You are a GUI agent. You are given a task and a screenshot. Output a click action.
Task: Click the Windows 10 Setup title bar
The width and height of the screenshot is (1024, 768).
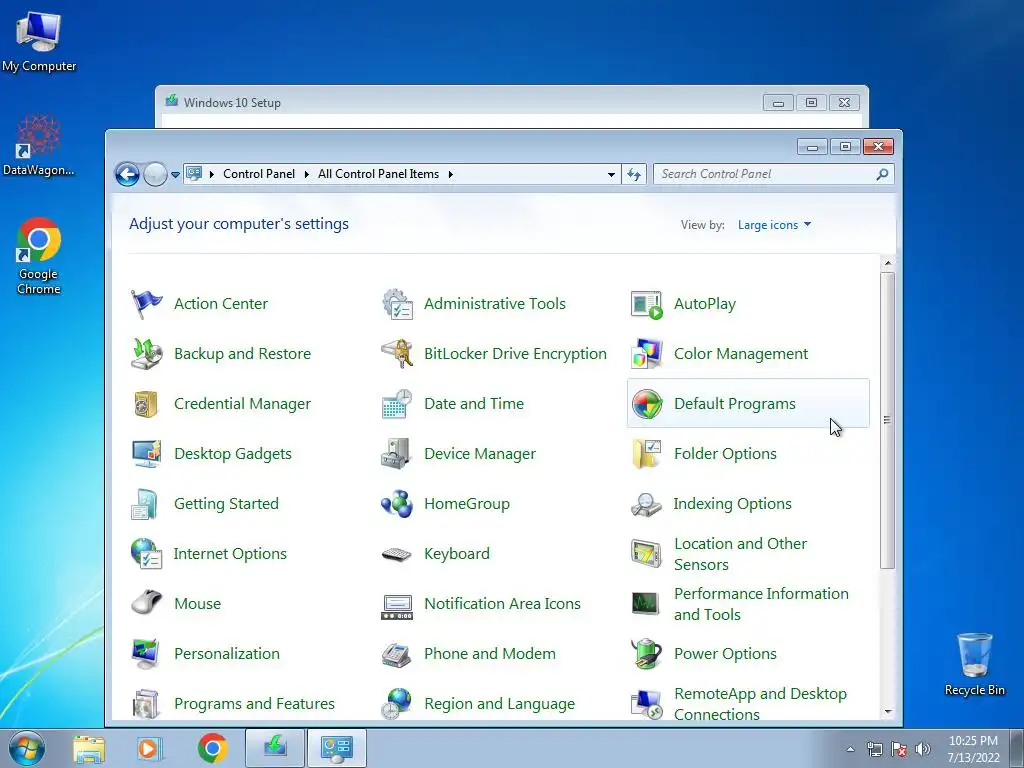pos(460,103)
